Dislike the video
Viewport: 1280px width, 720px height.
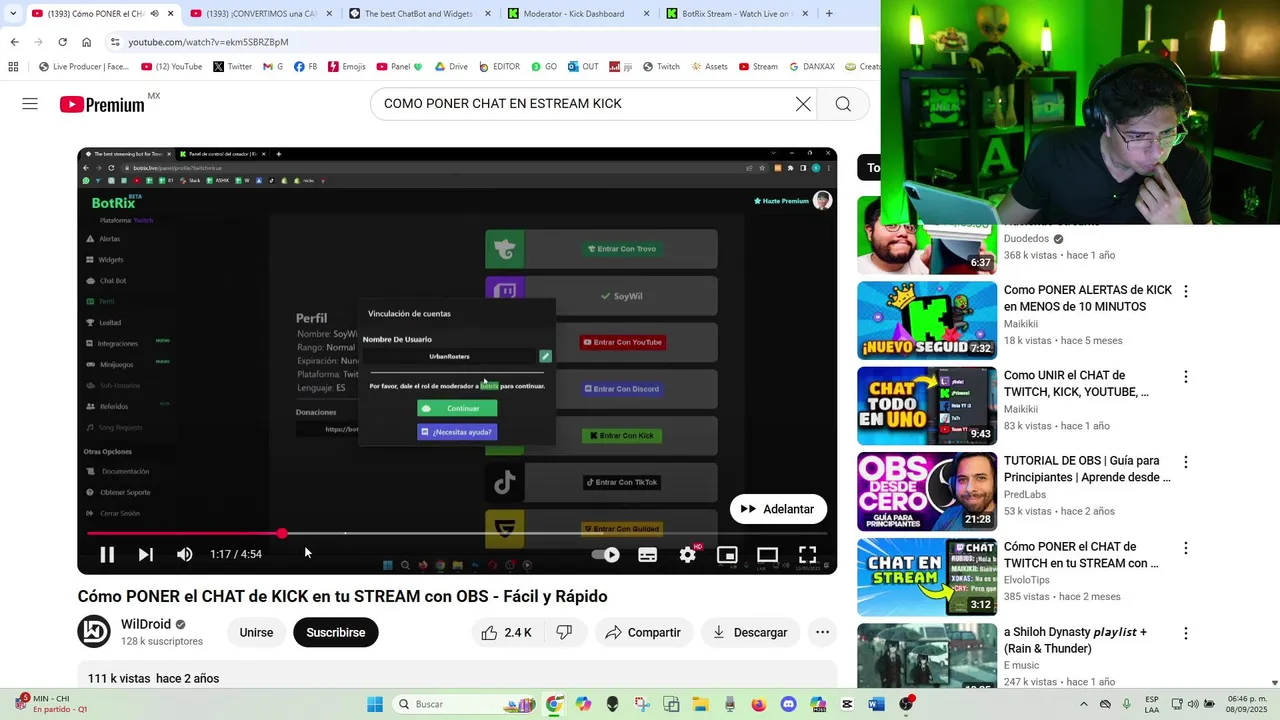[564, 632]
